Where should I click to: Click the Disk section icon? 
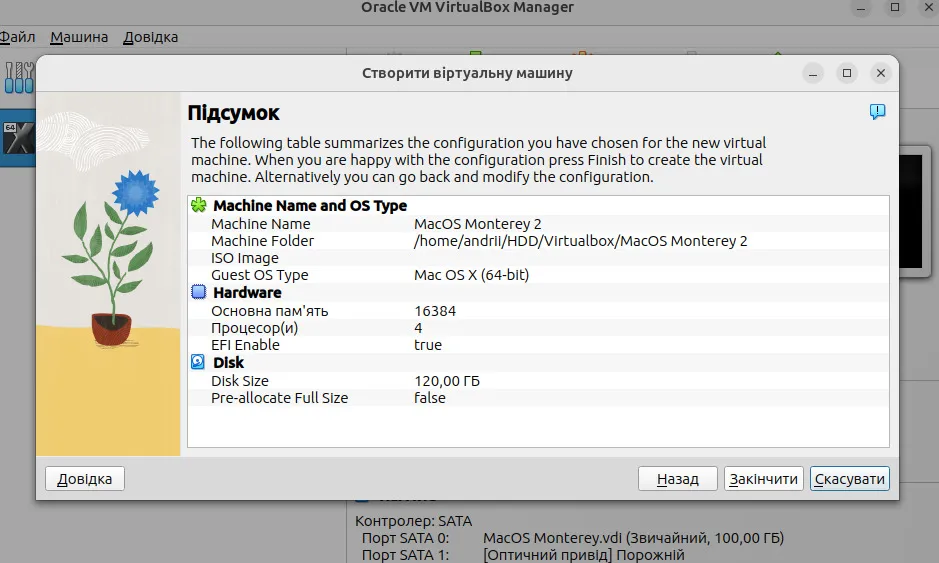point(198,362)
